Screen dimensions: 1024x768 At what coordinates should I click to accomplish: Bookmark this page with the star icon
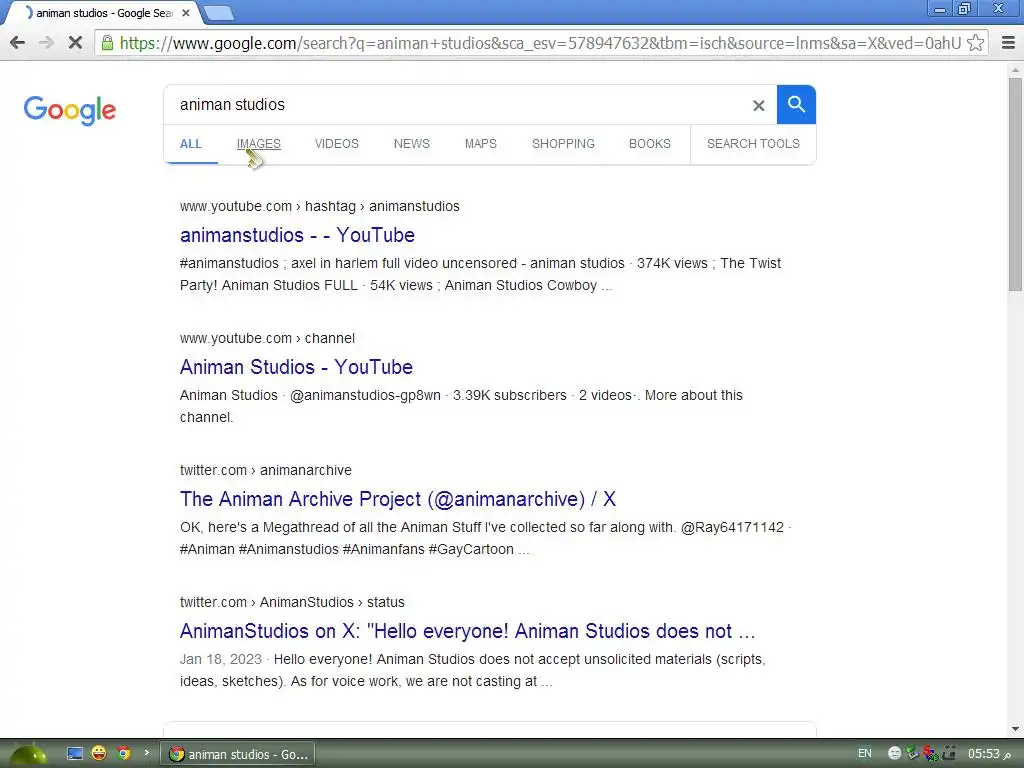click(x=975, y=43)
